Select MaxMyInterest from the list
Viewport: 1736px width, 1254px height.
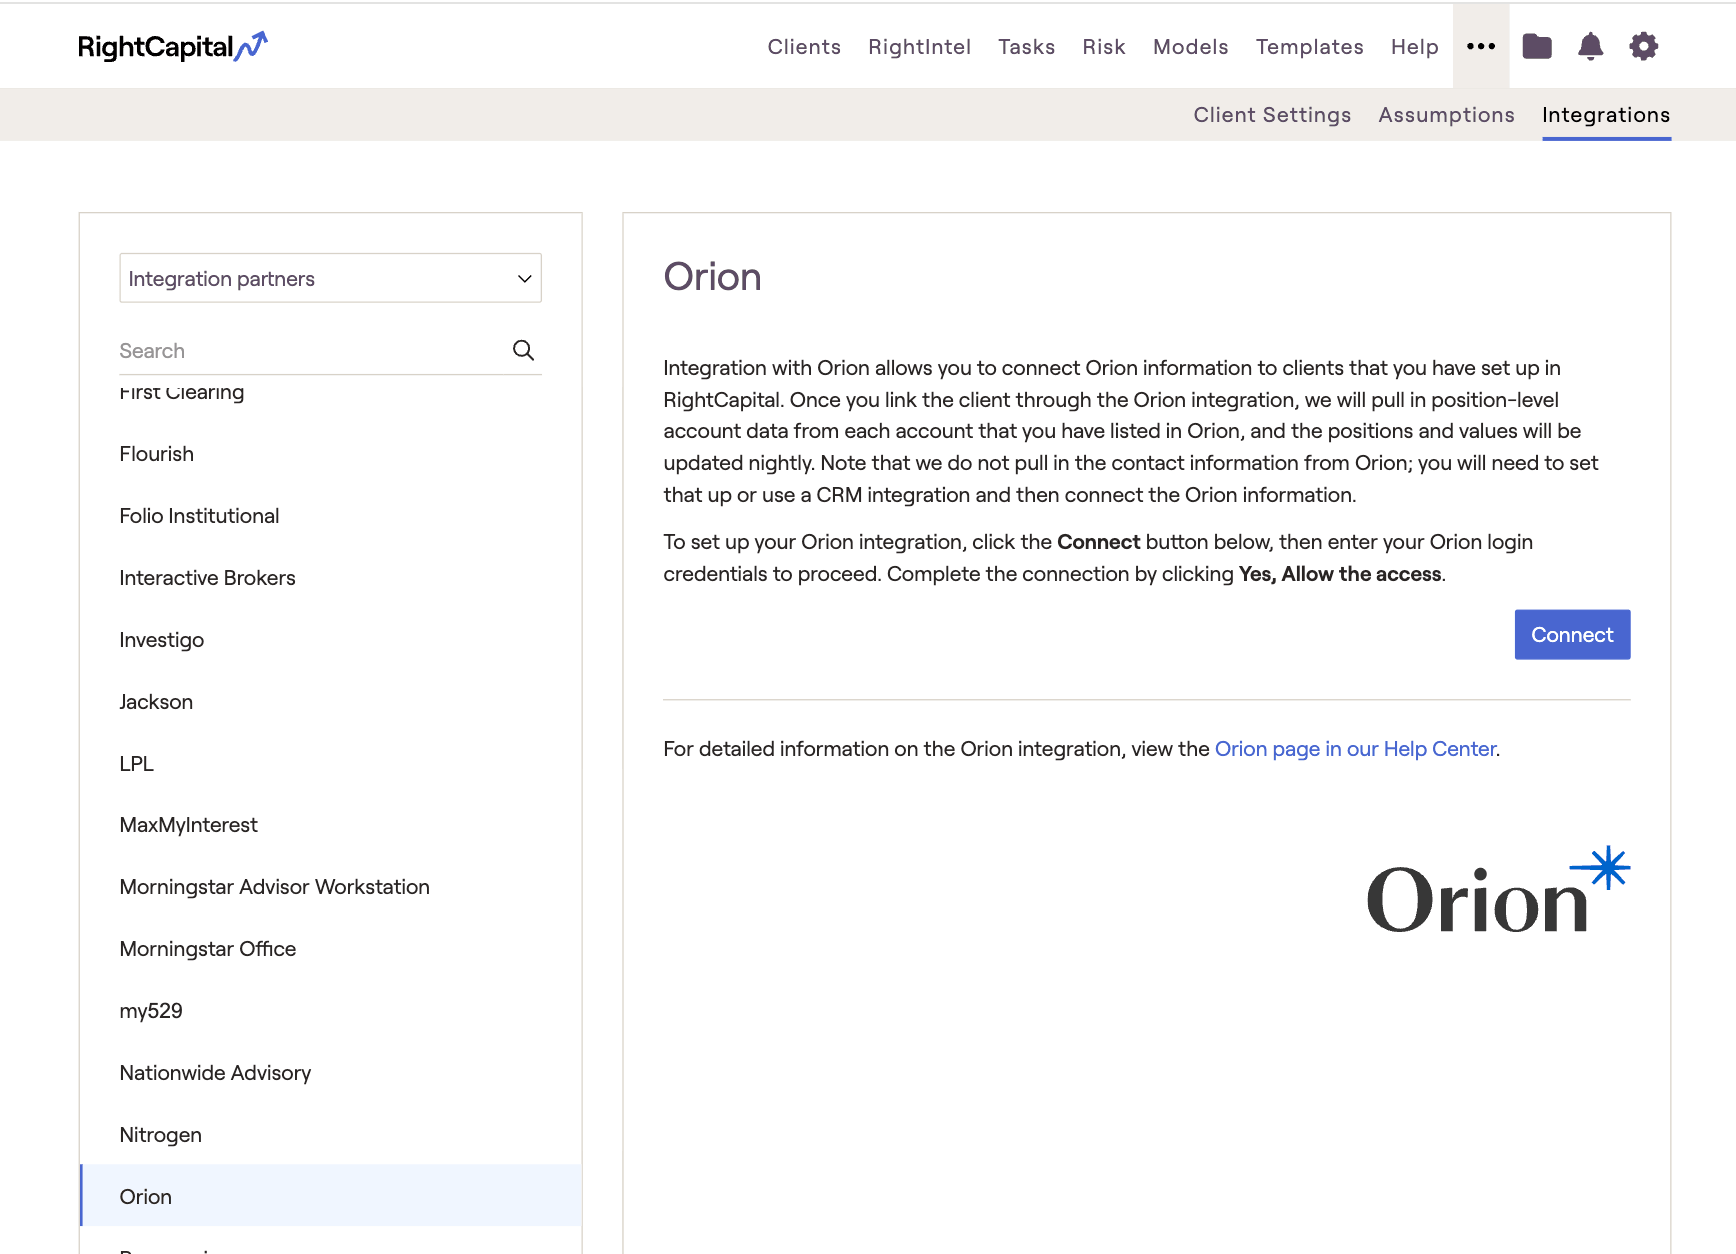coord(188,825)
